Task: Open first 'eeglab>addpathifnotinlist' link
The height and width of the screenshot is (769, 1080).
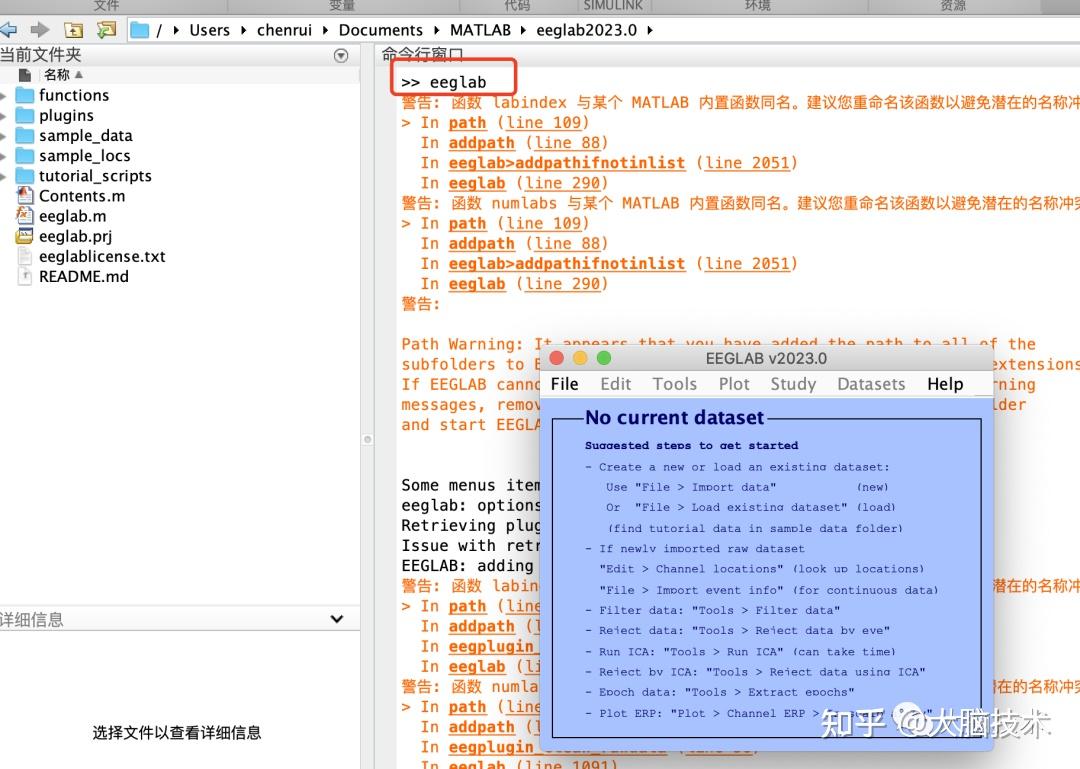Action: point(567,163)
